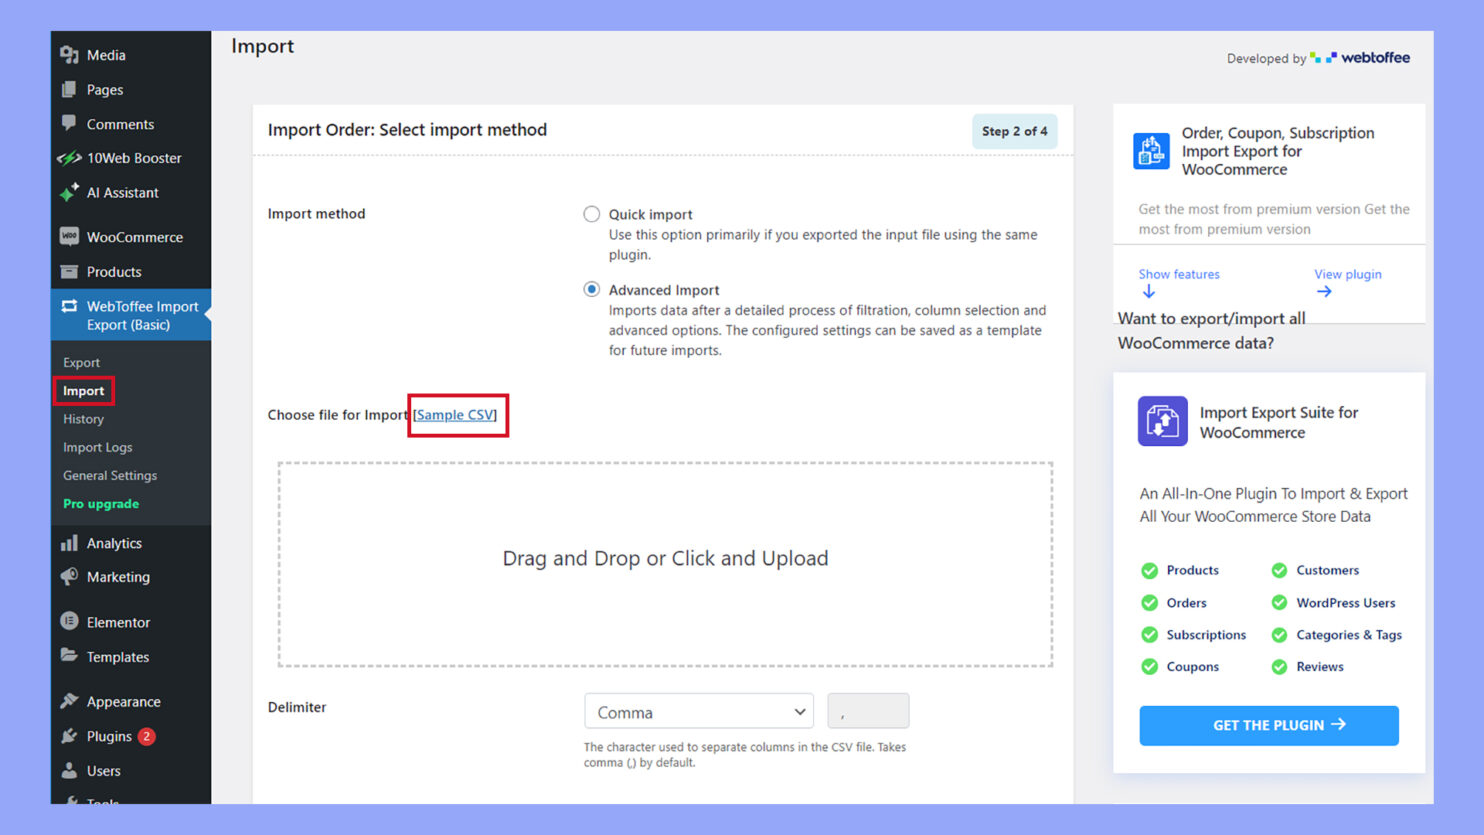The height and width of the screenshot is (835, 1484).
Task: Download the Sample CSV file
Action: pyautogui.click(x=456, y=415)
